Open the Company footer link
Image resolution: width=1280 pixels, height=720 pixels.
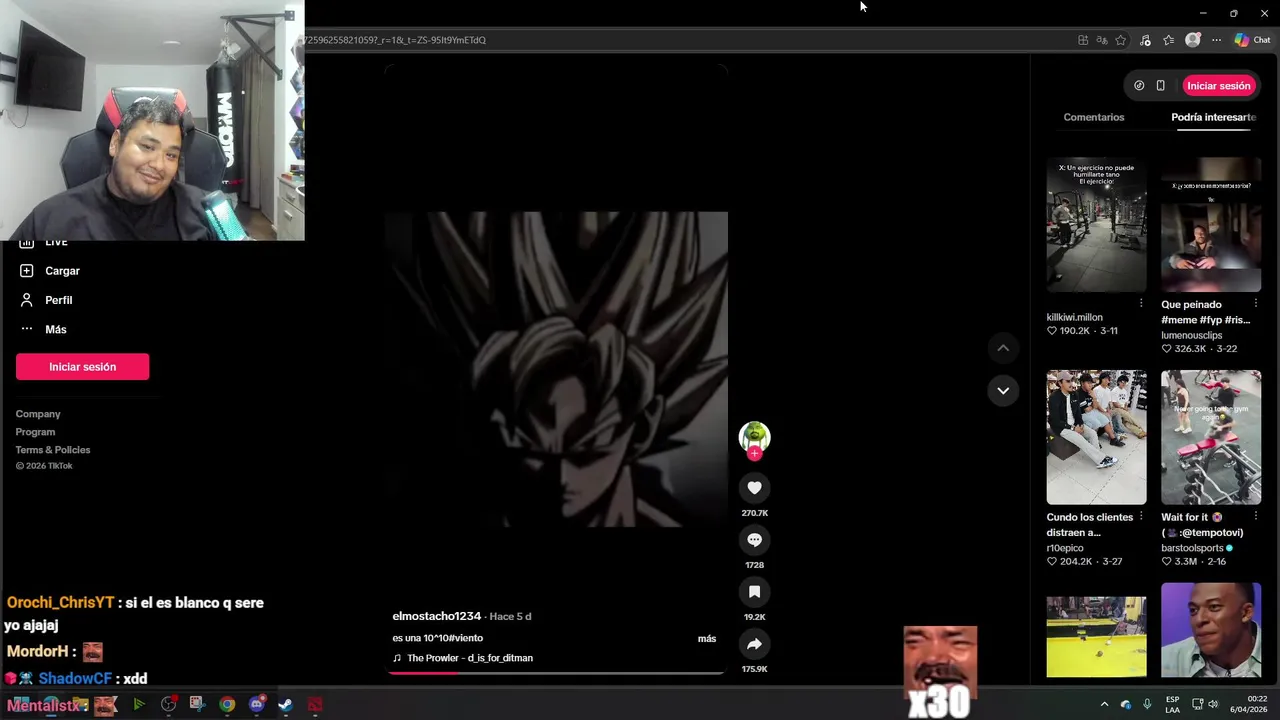(38, 414)
